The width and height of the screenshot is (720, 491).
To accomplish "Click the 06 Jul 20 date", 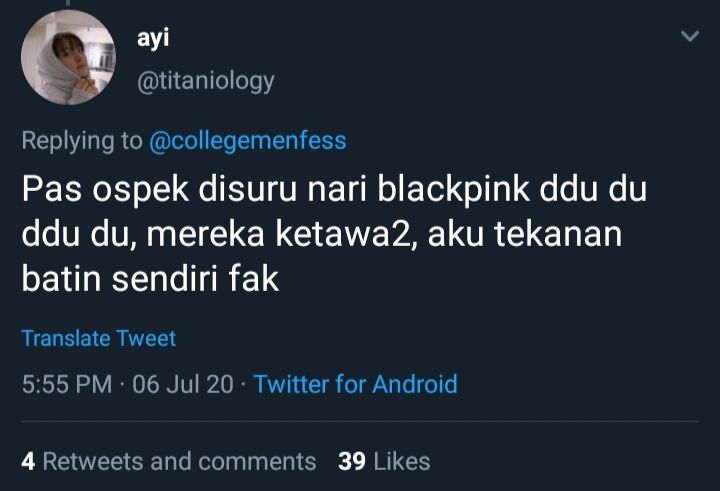I will pyautogui.click(x=183, y=384).
